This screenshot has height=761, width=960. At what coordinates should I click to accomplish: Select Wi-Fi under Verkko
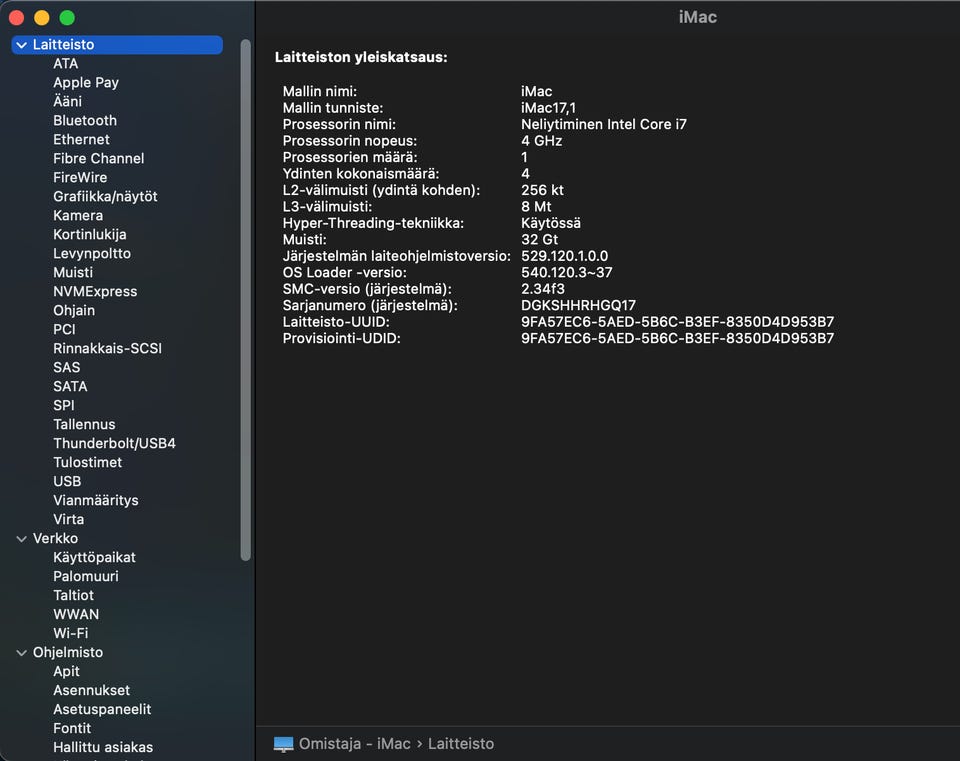(70, 633)
